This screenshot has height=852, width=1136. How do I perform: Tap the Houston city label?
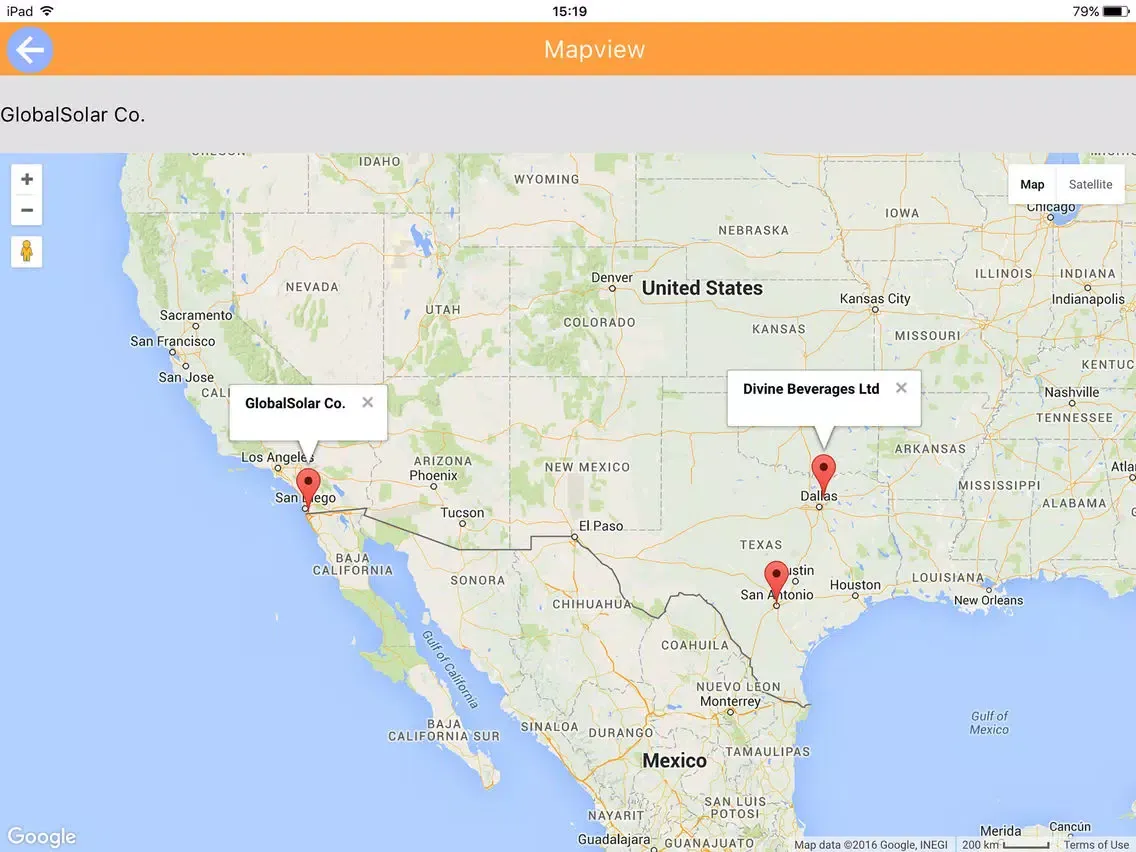[x=855, y=585]
